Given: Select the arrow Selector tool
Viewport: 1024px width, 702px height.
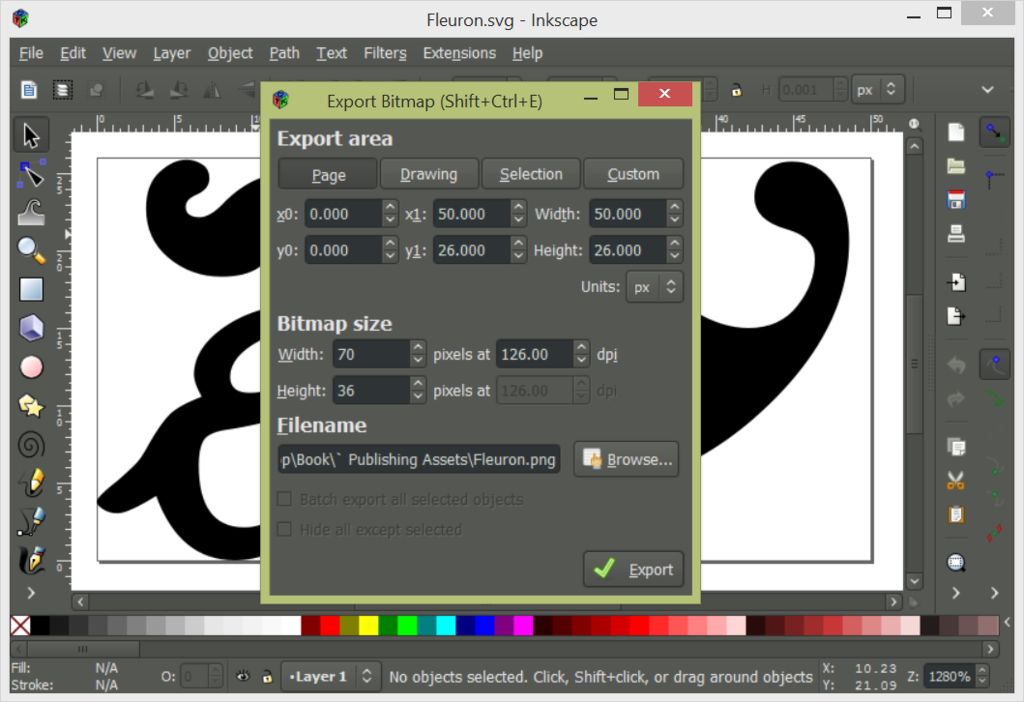Looking at the screenshot, I should point(31,135).
